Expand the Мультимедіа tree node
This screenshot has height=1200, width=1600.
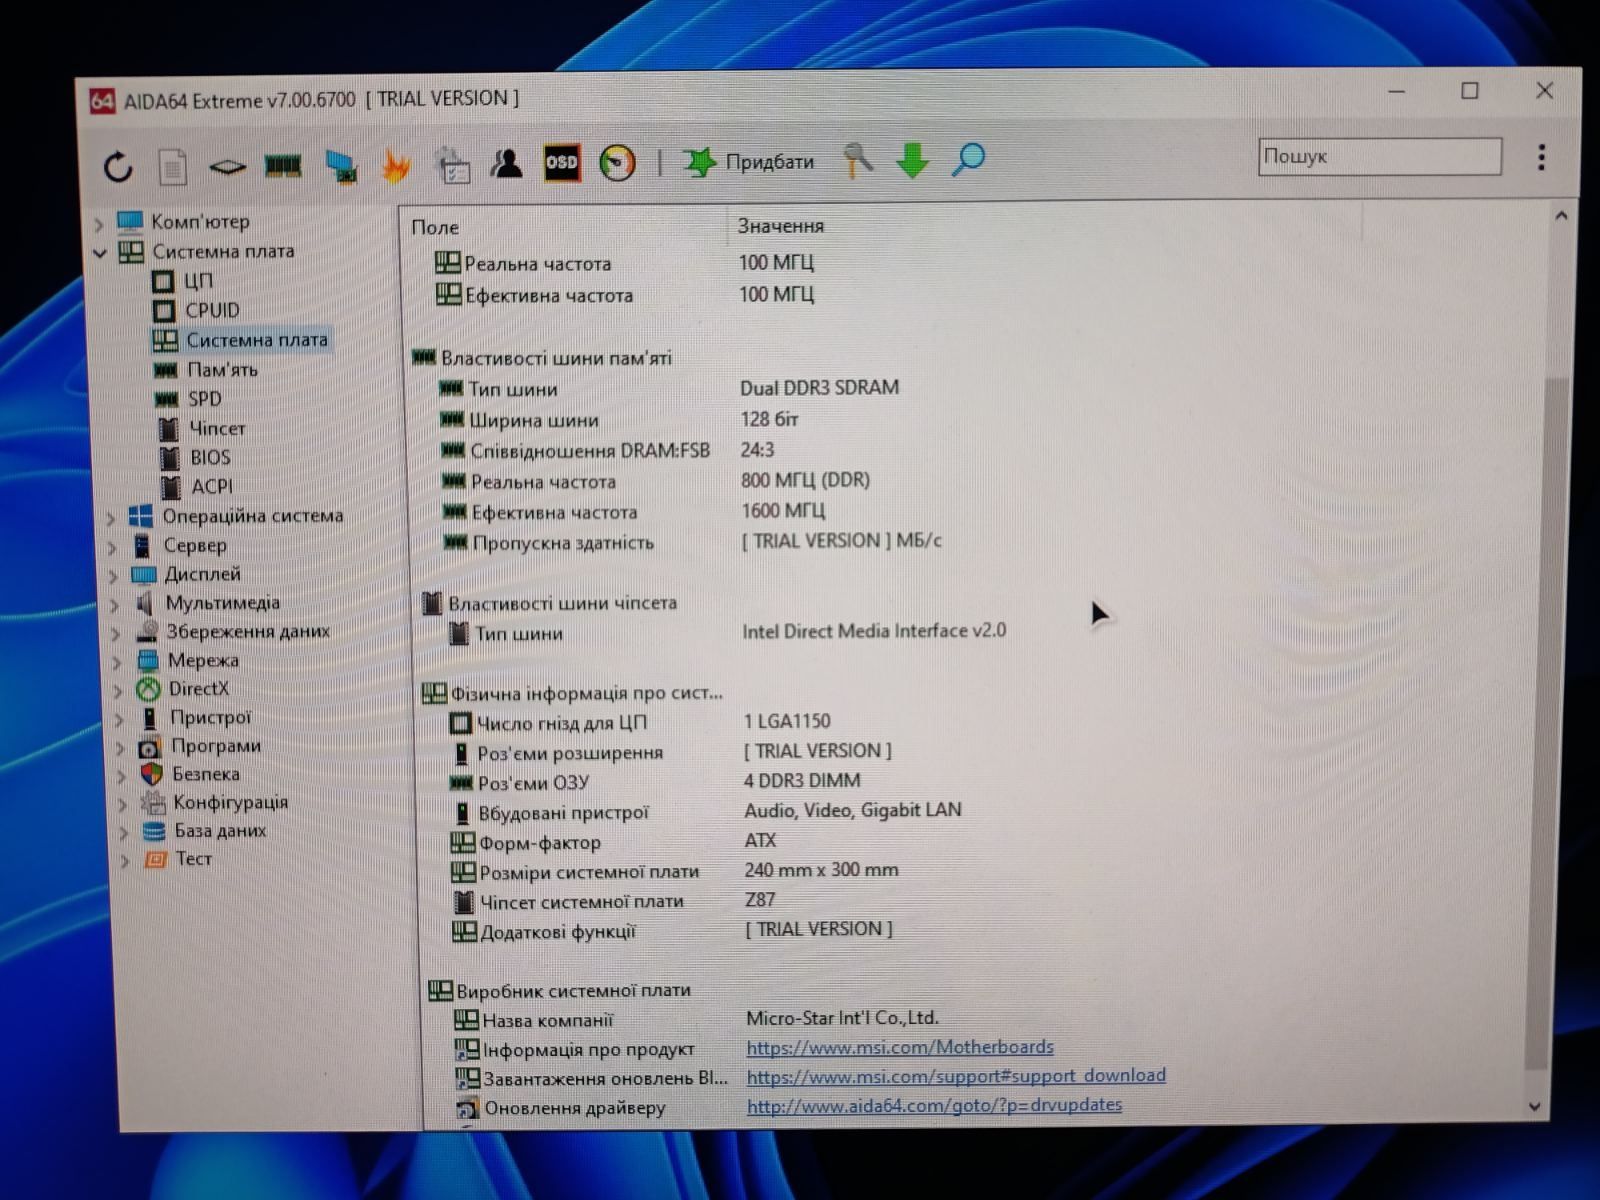114,605
